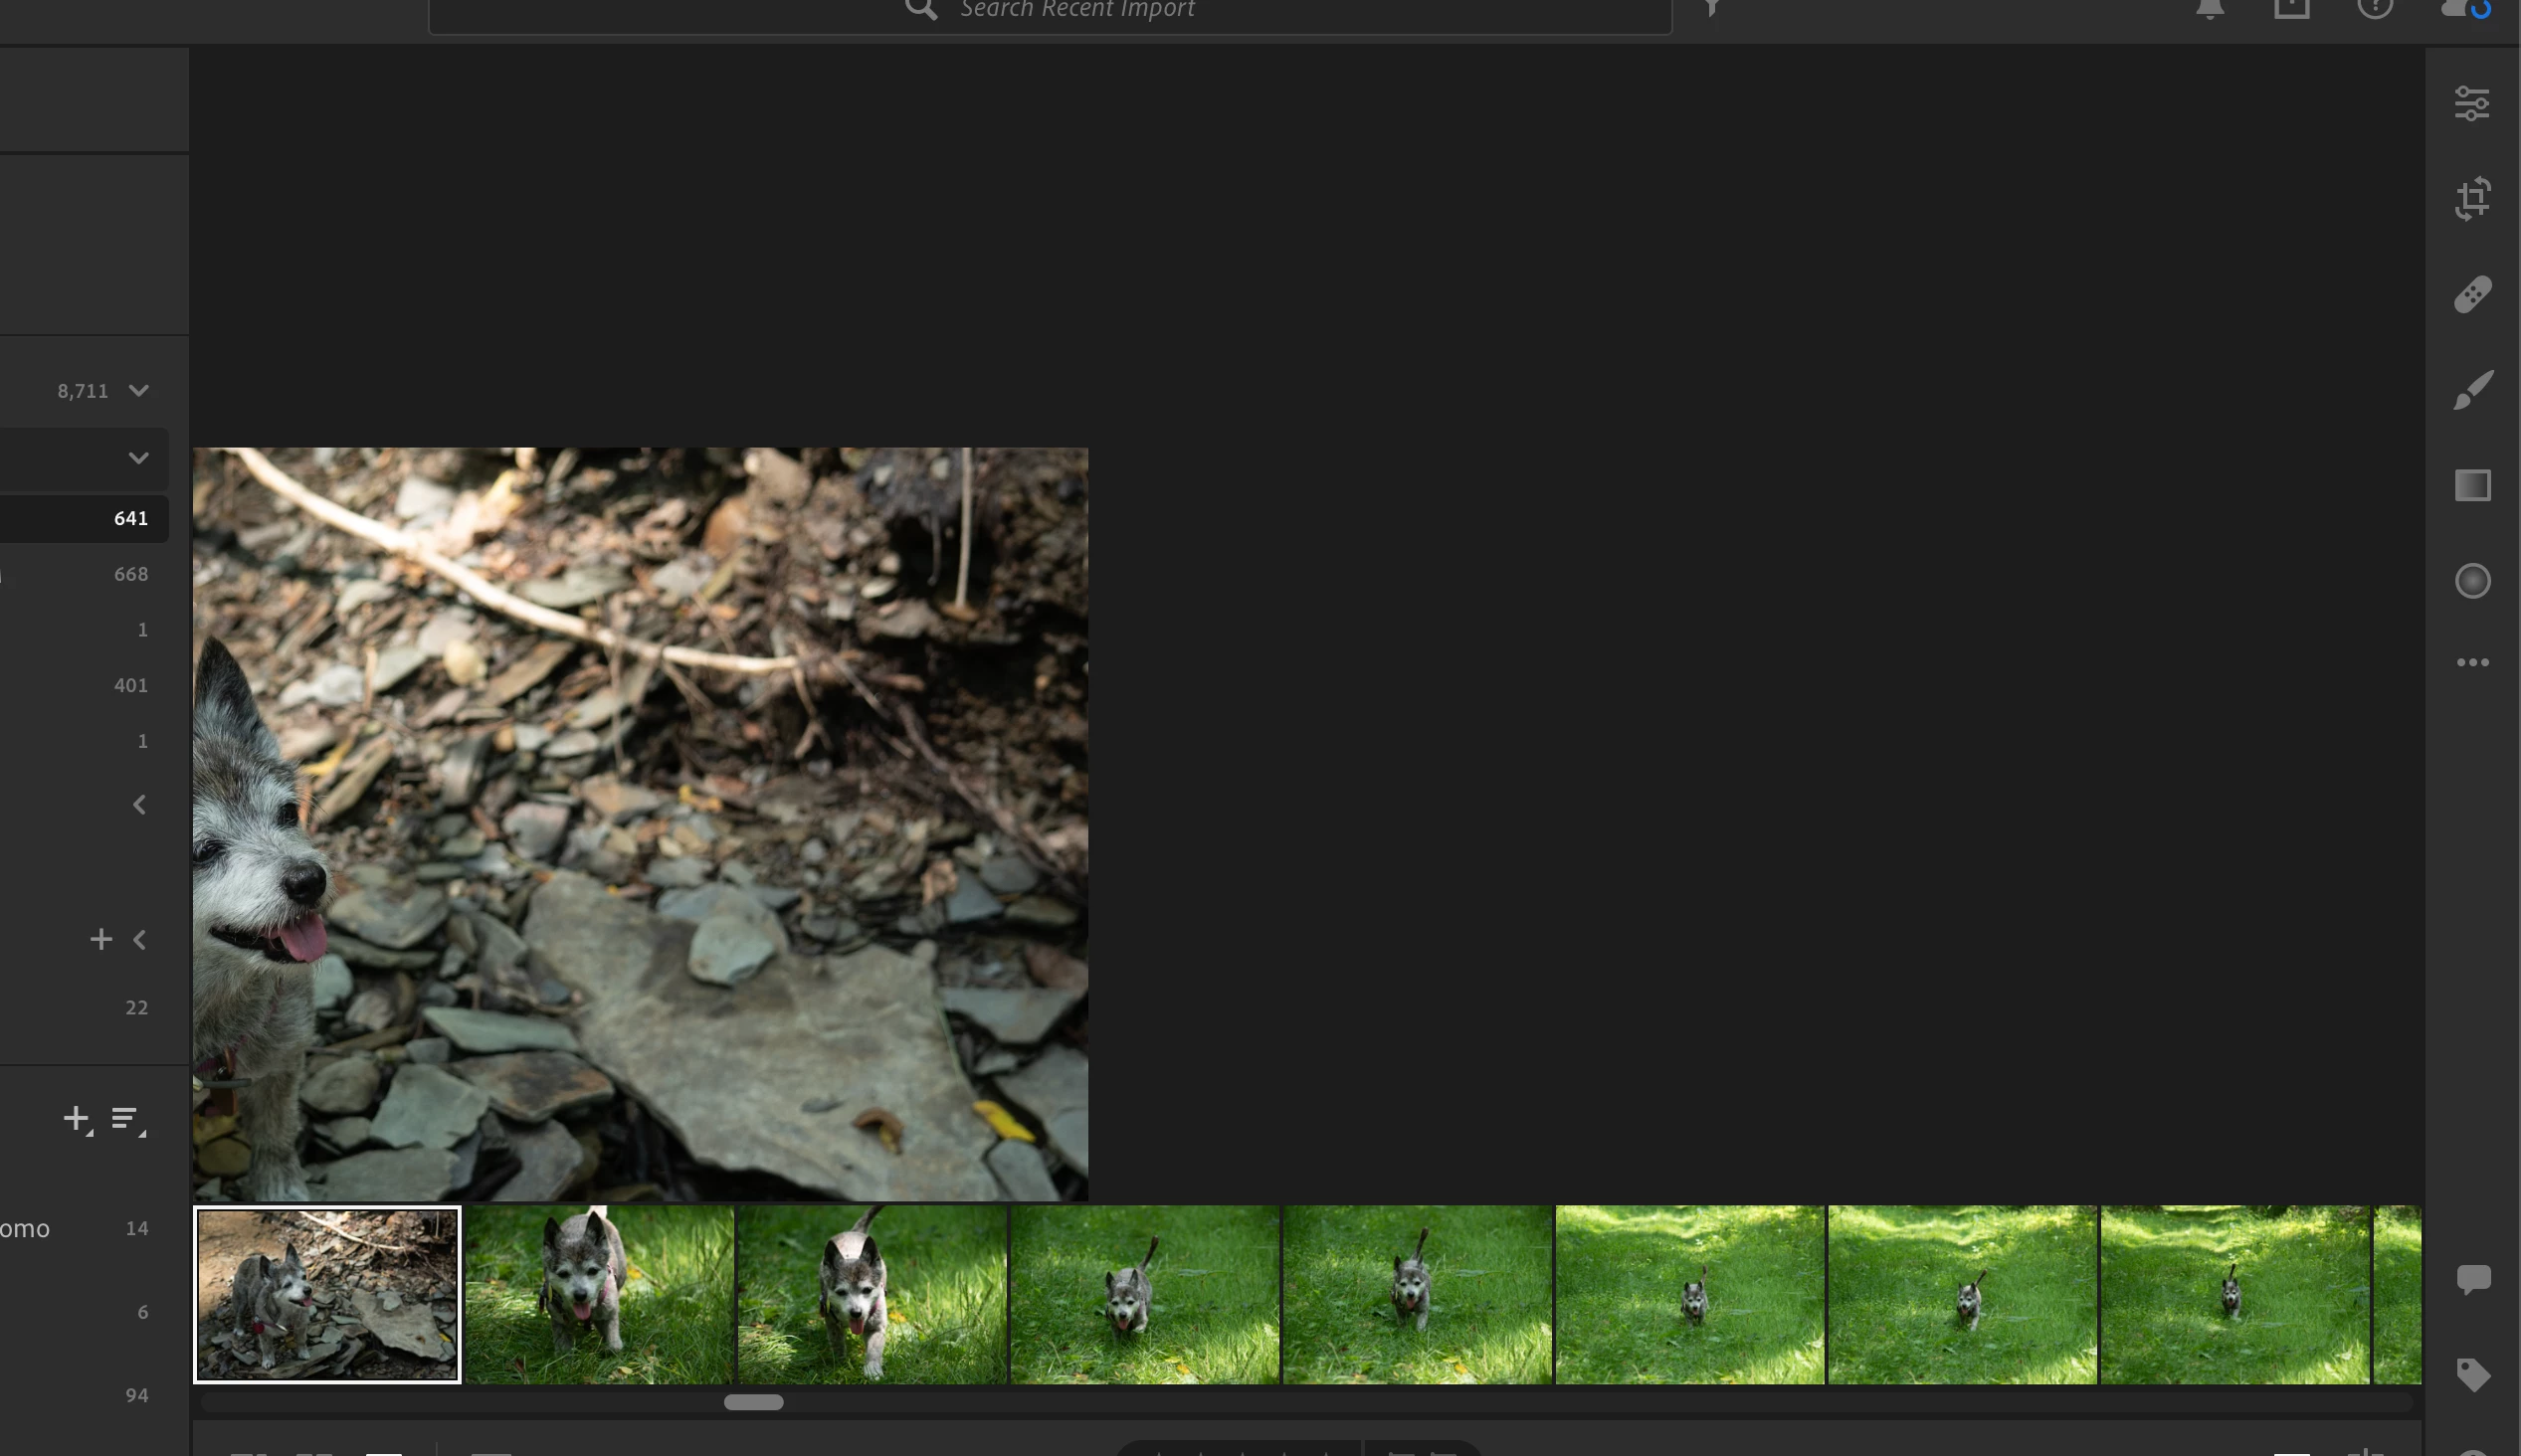This screenshot has height=1456, width=2521.
Task: Open the comments speech bubble panel
Action: 2472,1279
